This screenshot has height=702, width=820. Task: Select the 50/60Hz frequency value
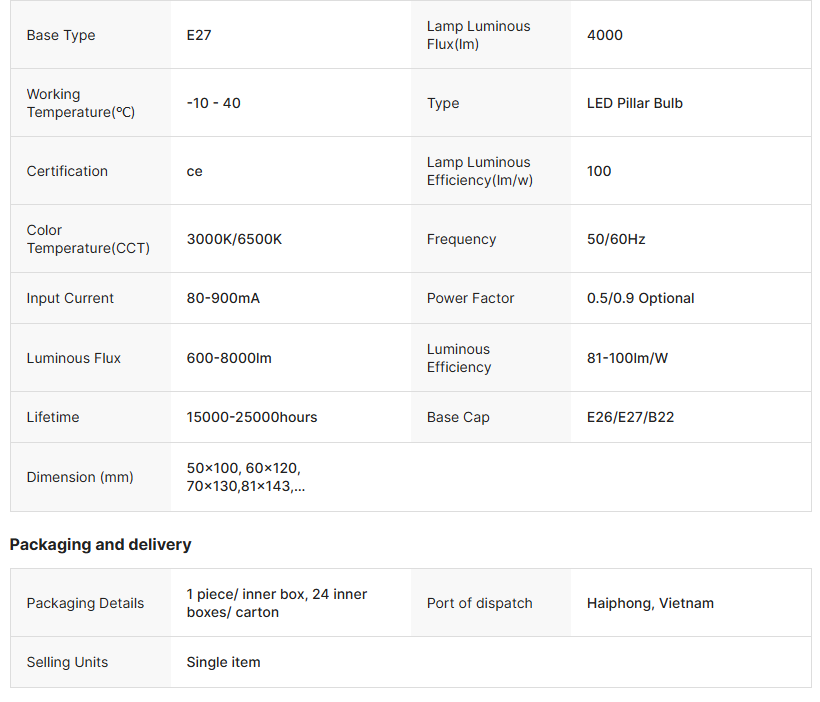tap(616, 239)
